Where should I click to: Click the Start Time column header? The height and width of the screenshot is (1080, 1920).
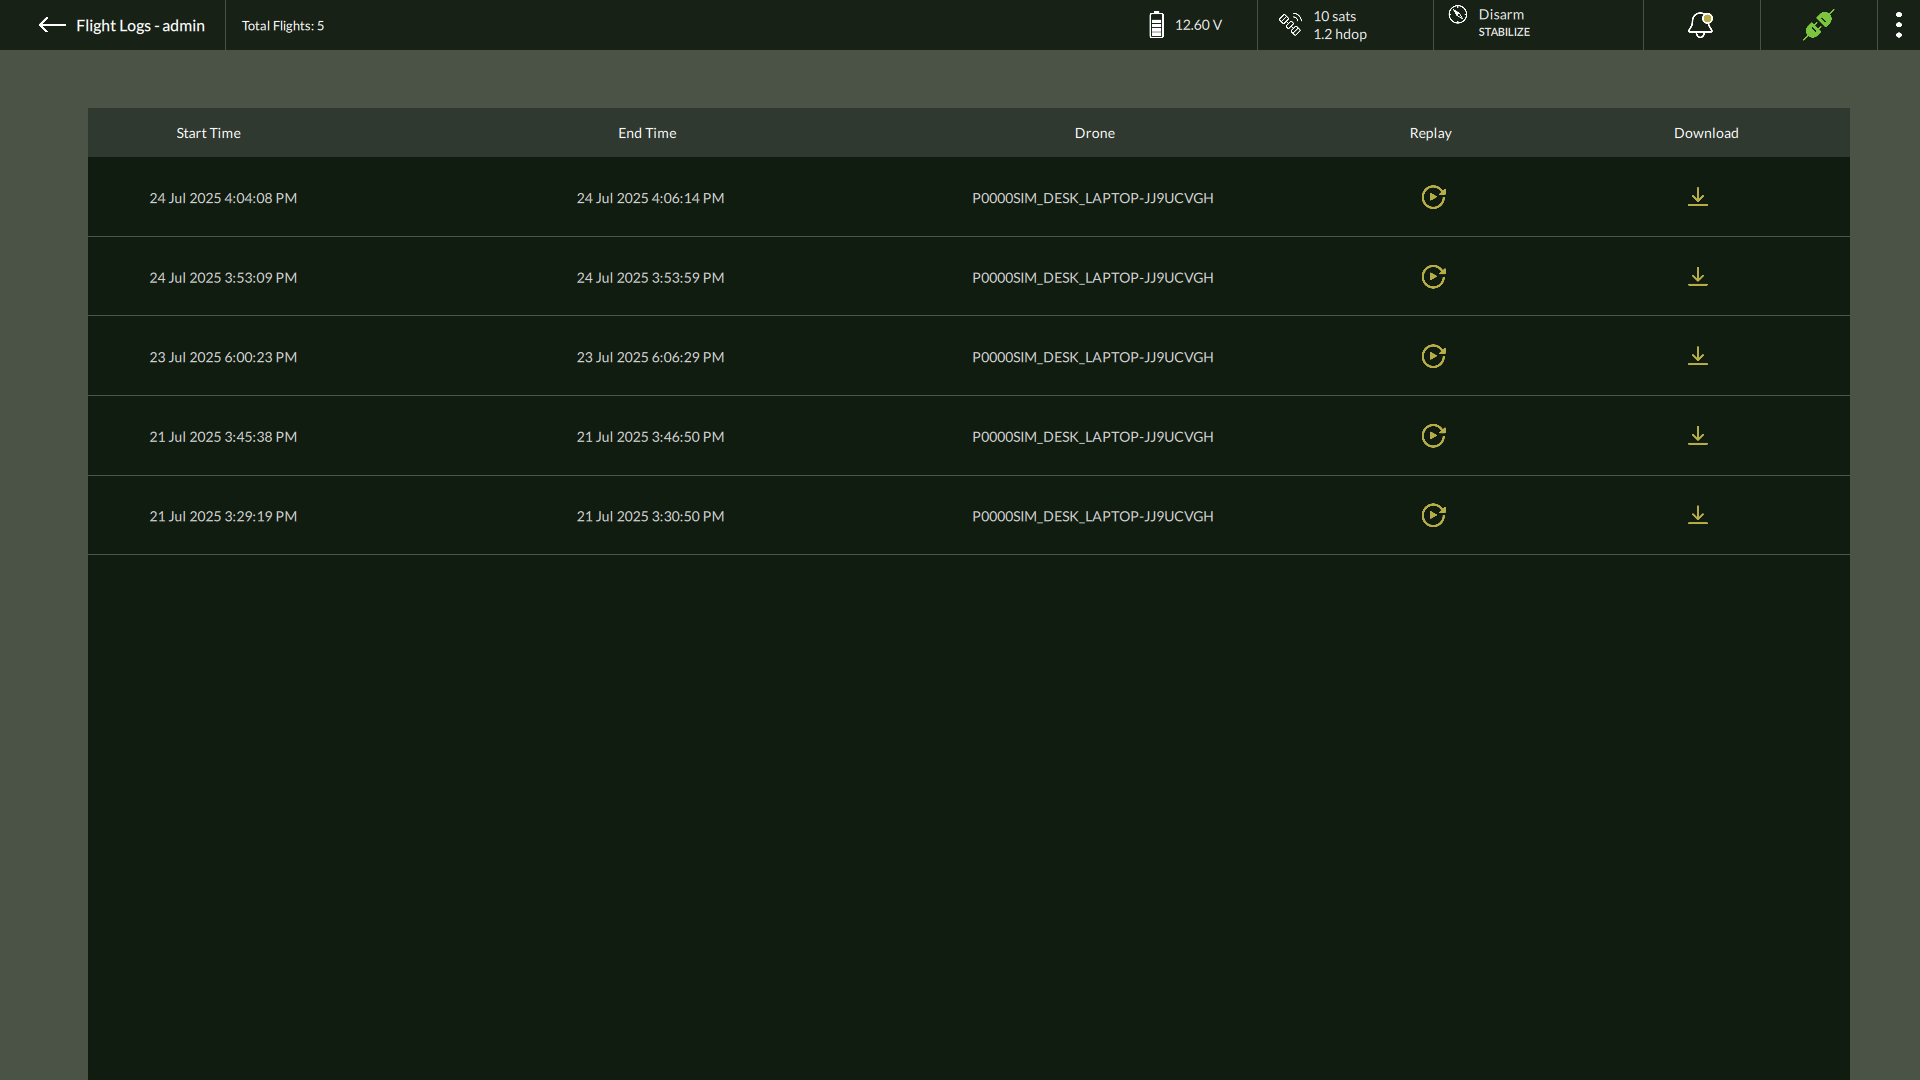[208, 133]
